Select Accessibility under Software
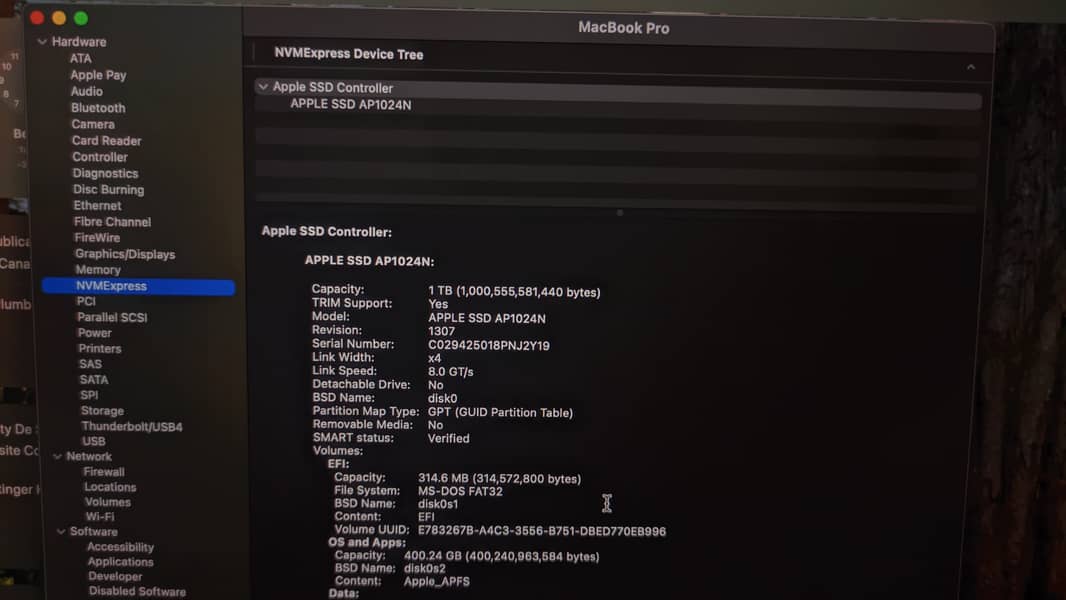Screen dimensions: 1066x600 coord(120,547)
